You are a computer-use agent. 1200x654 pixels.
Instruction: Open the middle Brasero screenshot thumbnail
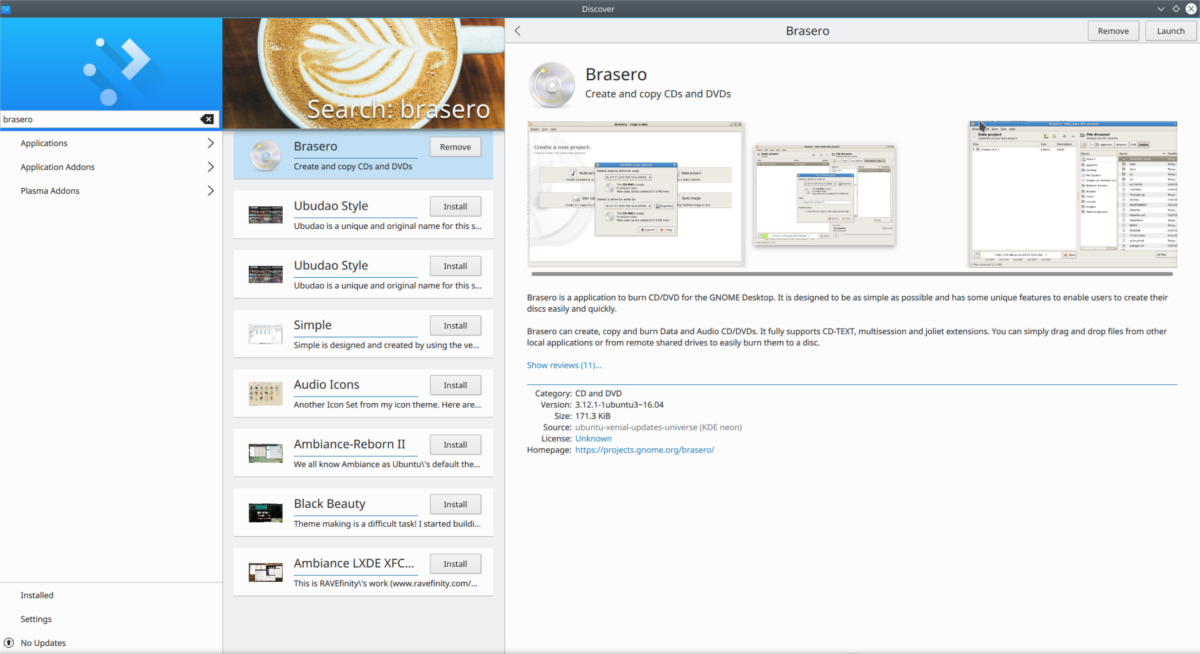825,195
